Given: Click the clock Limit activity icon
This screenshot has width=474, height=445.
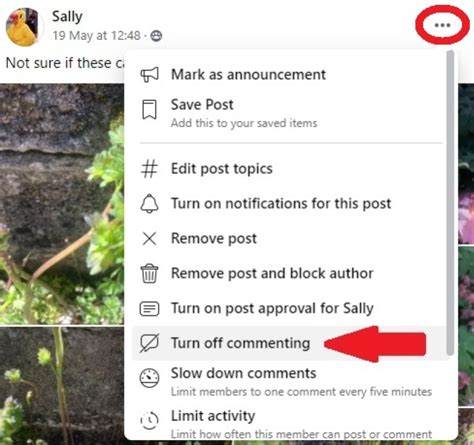Looking at the screenshot, I should (149, 420).
